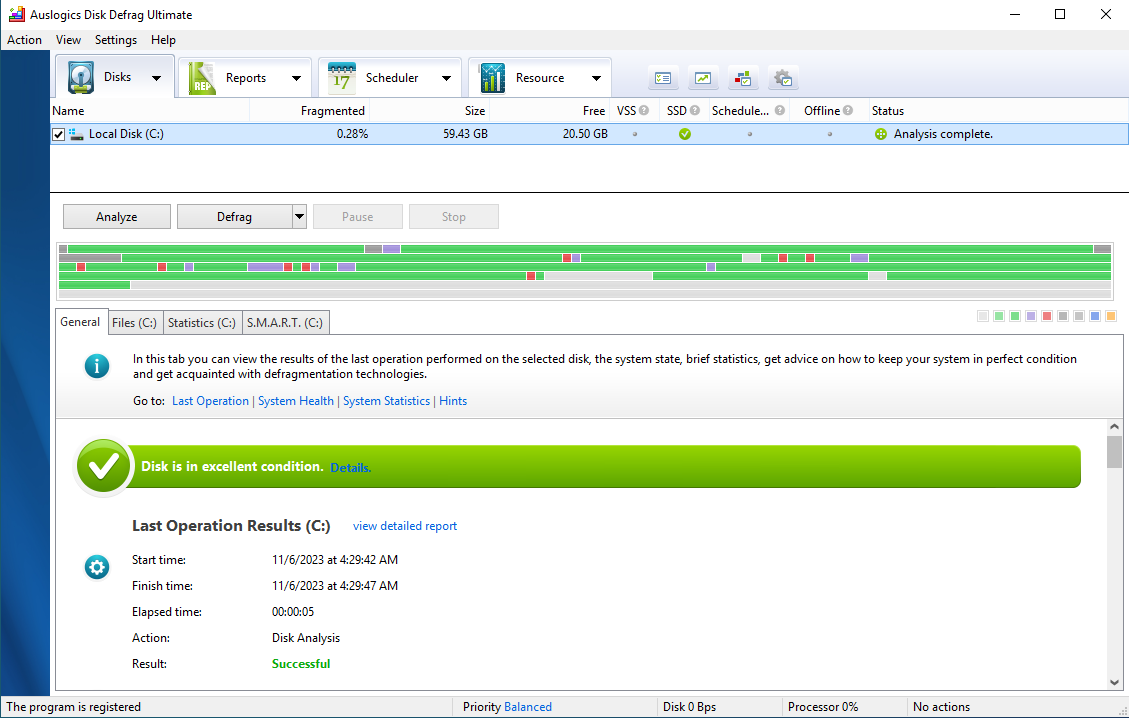Click the checklist view toolbar icon

coord(663,78)
